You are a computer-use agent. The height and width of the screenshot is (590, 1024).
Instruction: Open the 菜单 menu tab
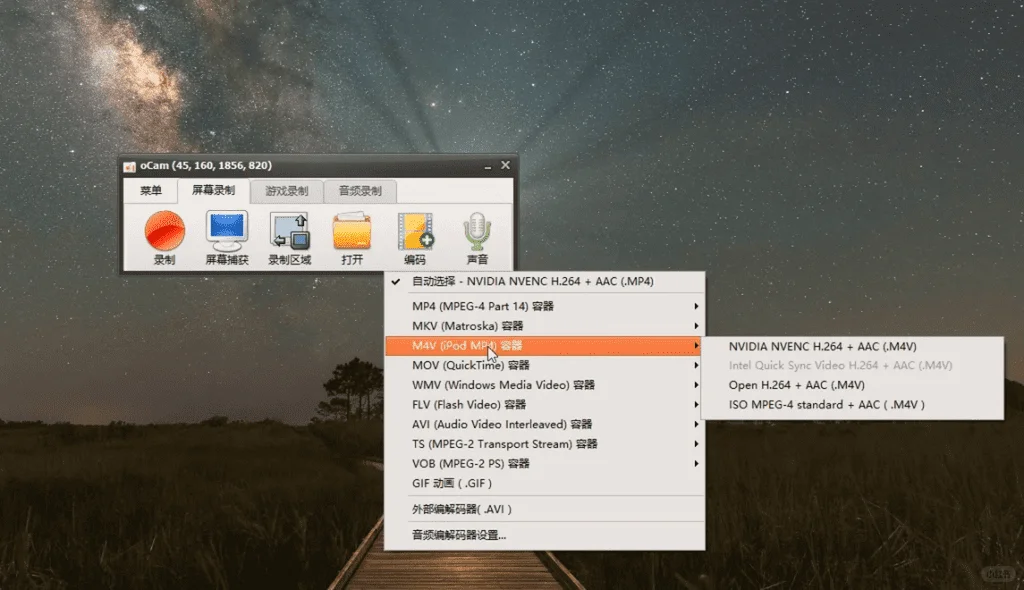coord(150,191)
